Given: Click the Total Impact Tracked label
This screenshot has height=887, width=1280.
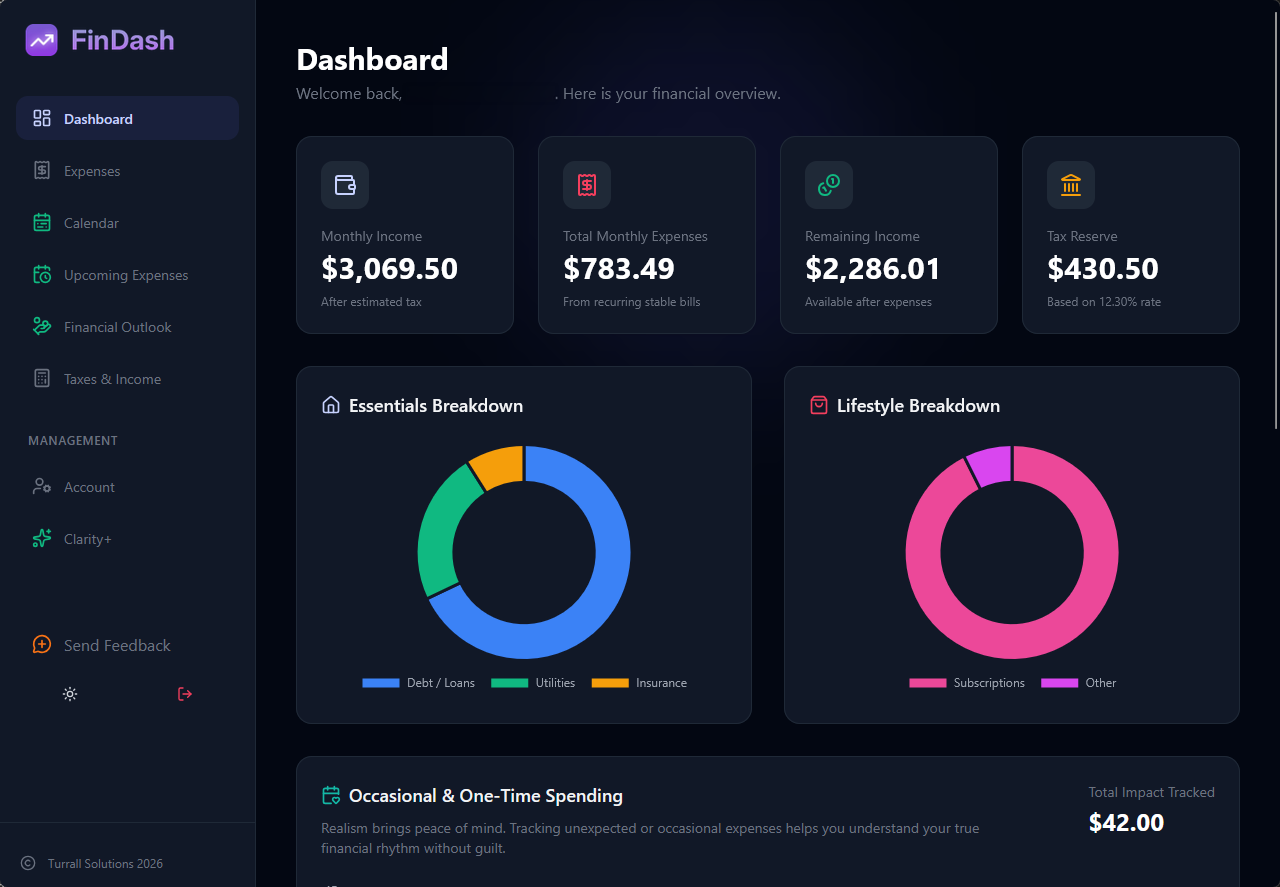Looking at the screenshot, I should coord(1152,792).
